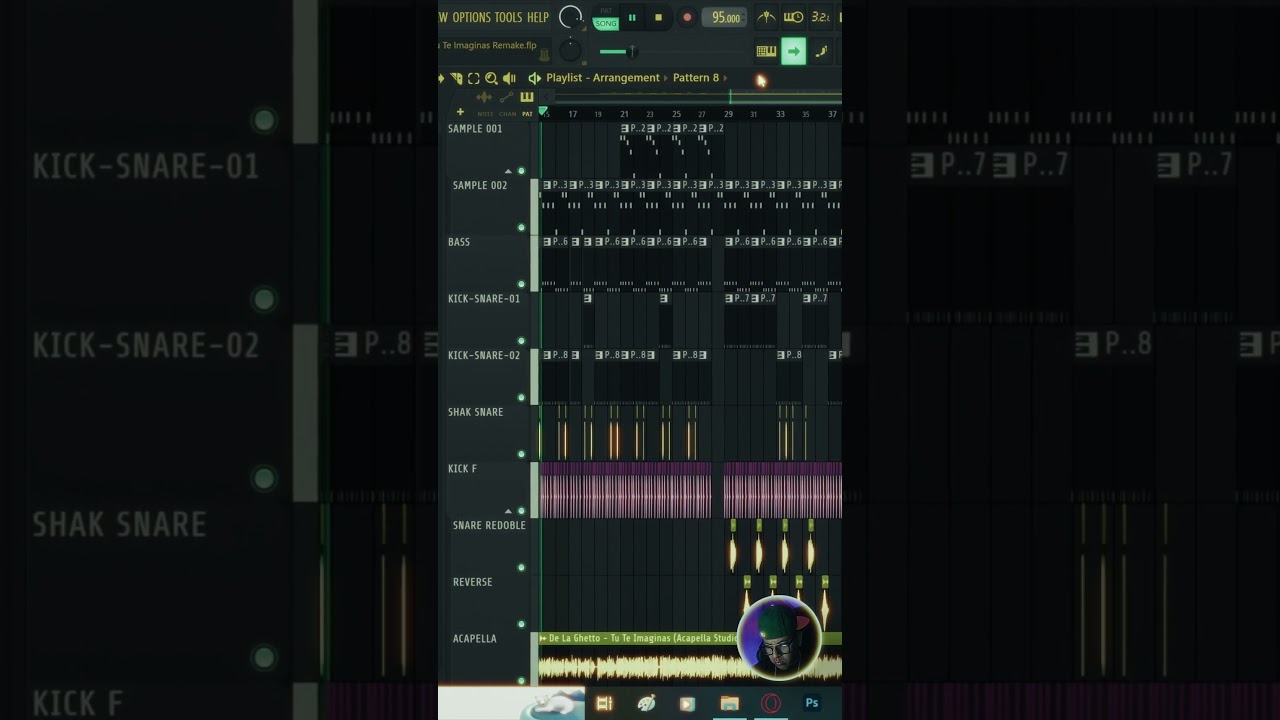Adjust the main pitch knob
Viewport: 1280px width, 720px height.
tap(569, 50)
